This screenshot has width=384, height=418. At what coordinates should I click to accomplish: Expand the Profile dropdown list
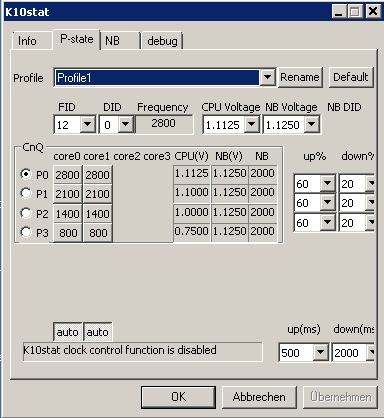click(267, 78)
